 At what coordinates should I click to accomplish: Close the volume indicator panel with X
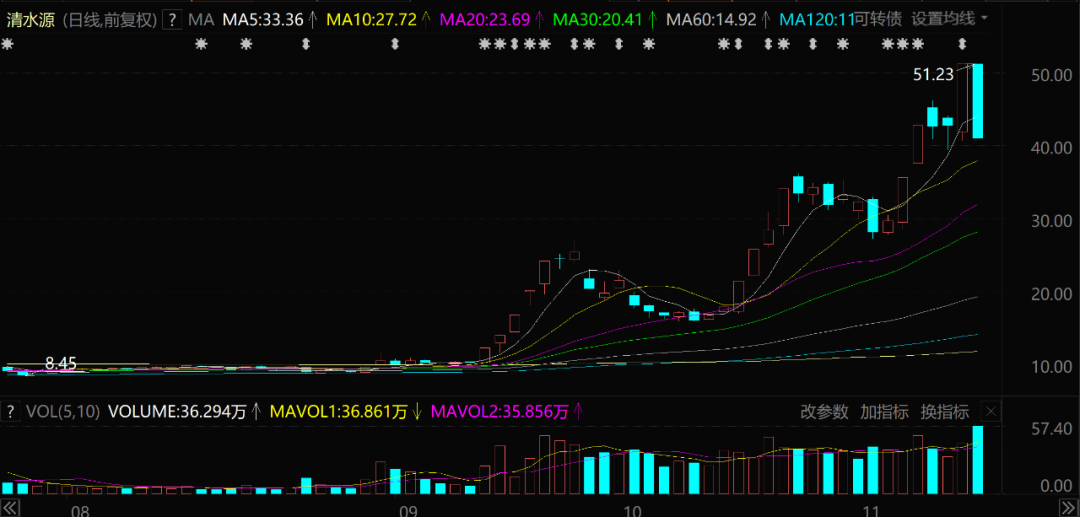990,412
